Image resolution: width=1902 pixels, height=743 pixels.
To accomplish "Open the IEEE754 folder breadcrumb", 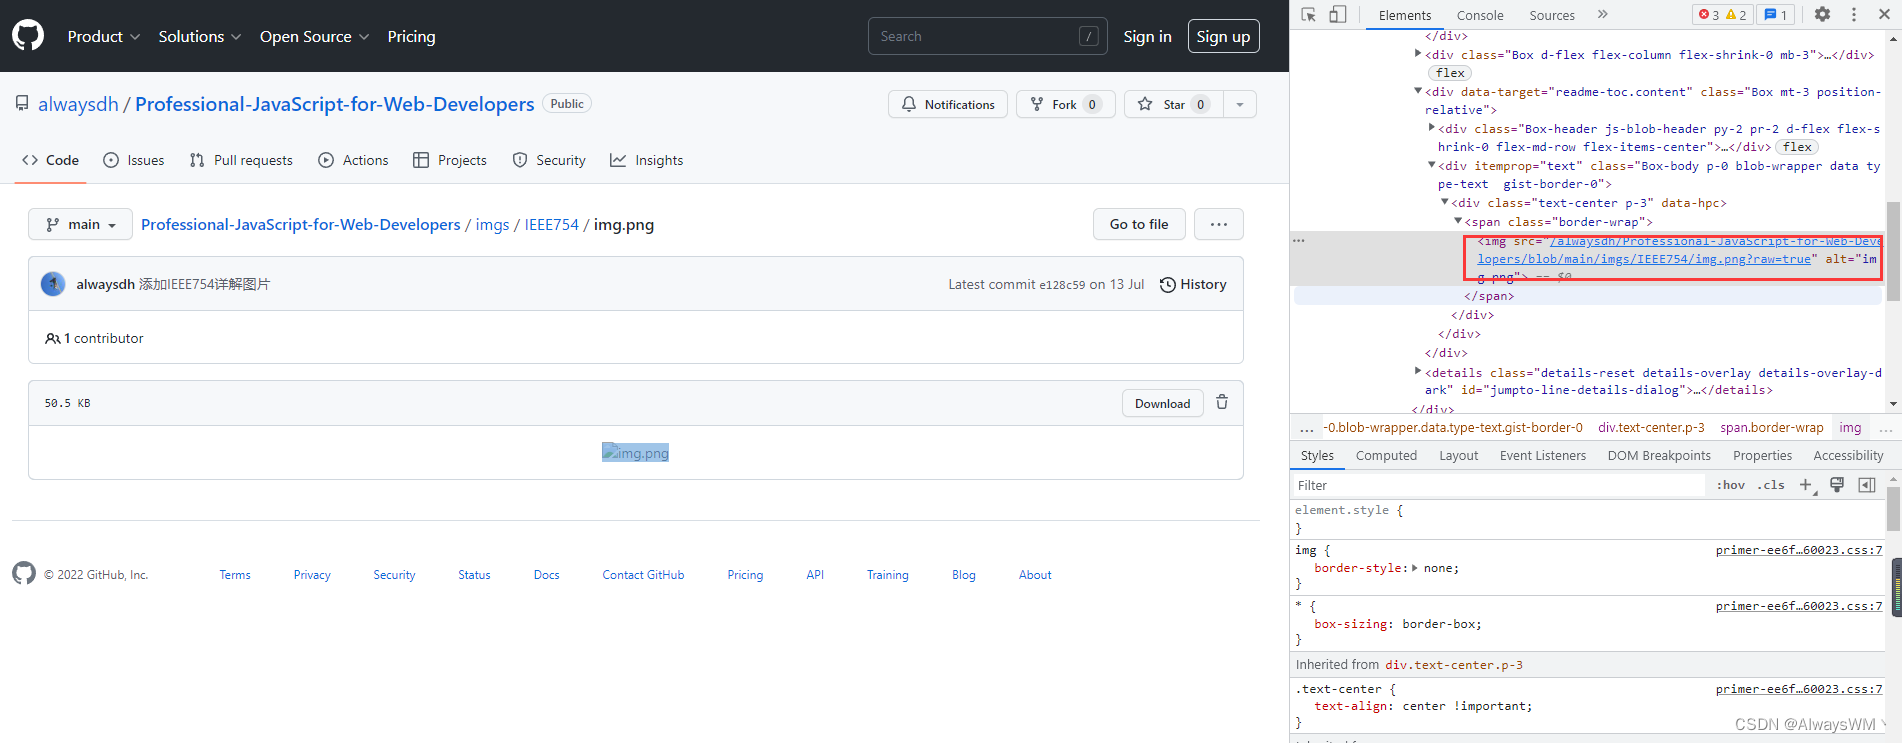I will coord(552,224).
